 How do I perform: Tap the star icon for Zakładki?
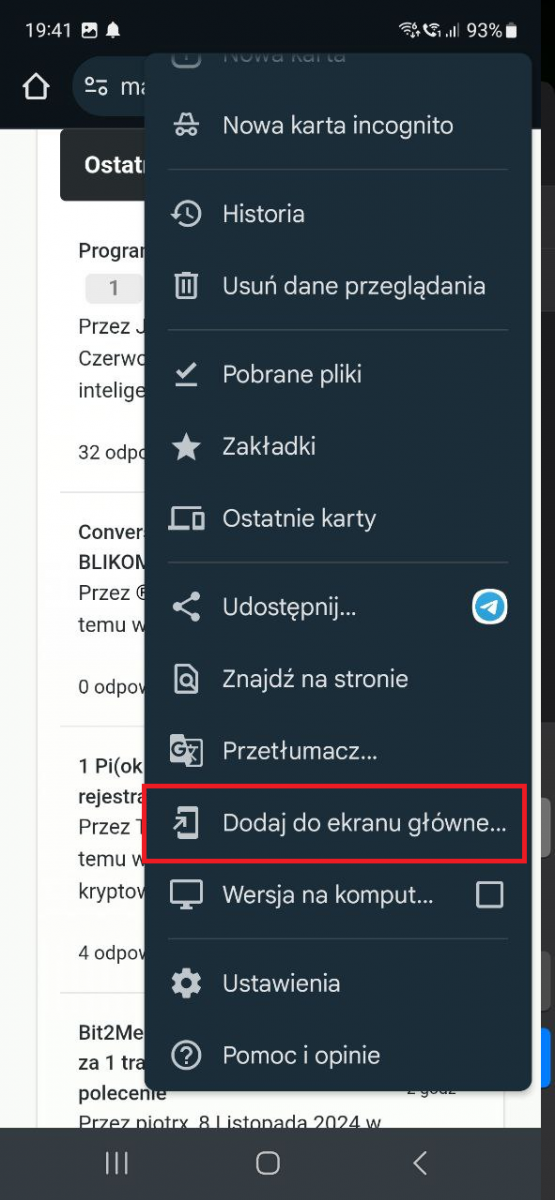click(x=186, y=446)
